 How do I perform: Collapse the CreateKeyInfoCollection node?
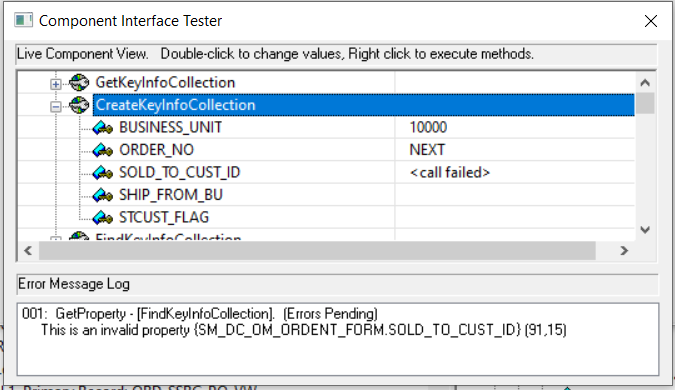(56, 106)
